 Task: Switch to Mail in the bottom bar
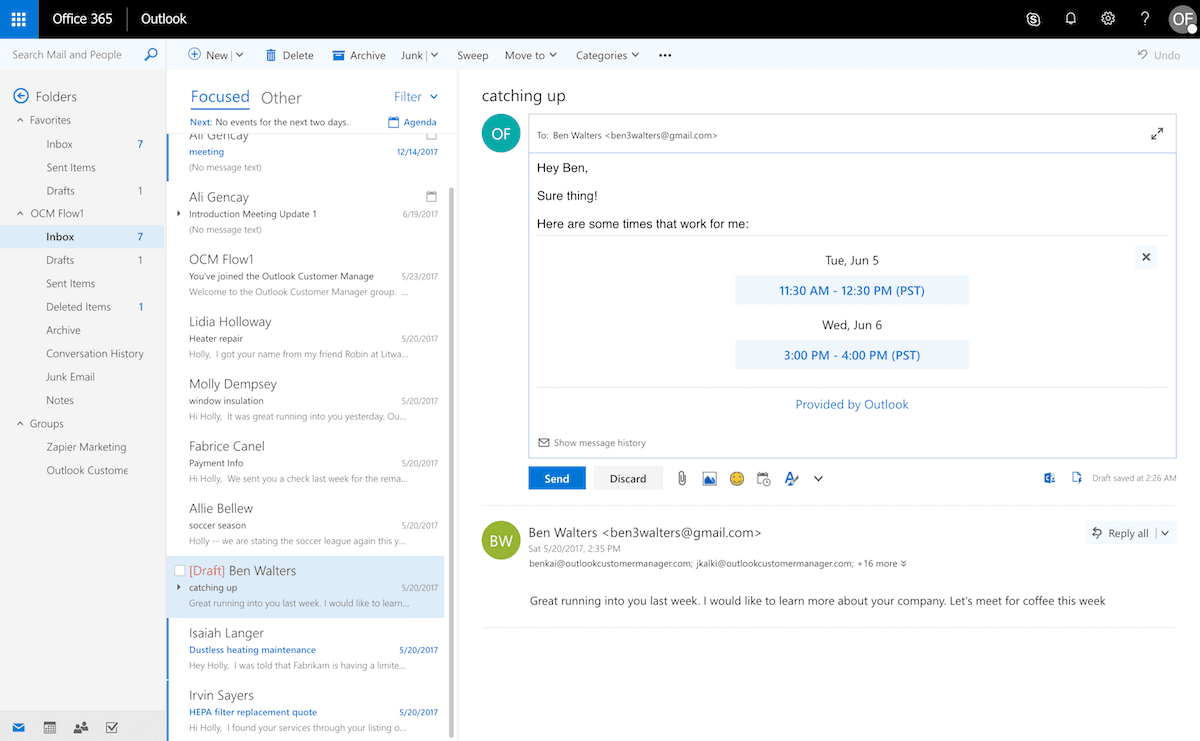(x=19, y=727)
